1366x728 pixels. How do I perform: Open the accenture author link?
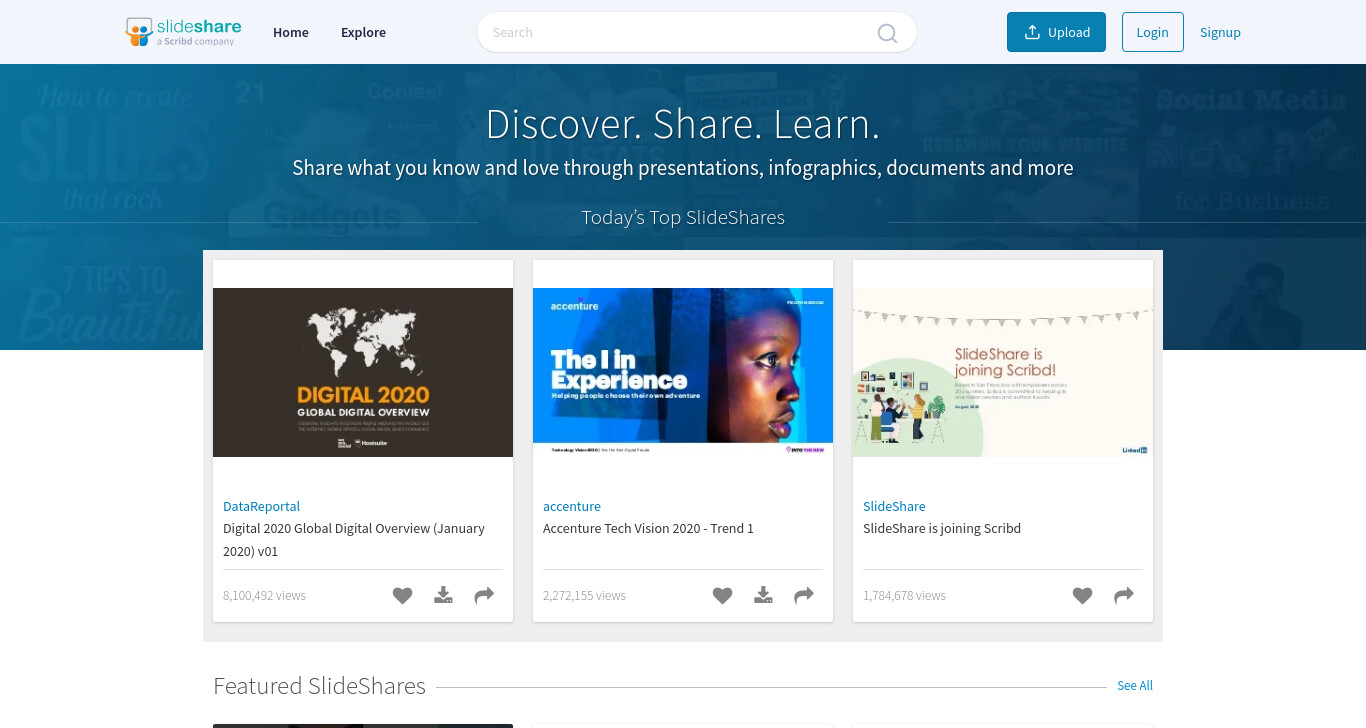[572, 507]
